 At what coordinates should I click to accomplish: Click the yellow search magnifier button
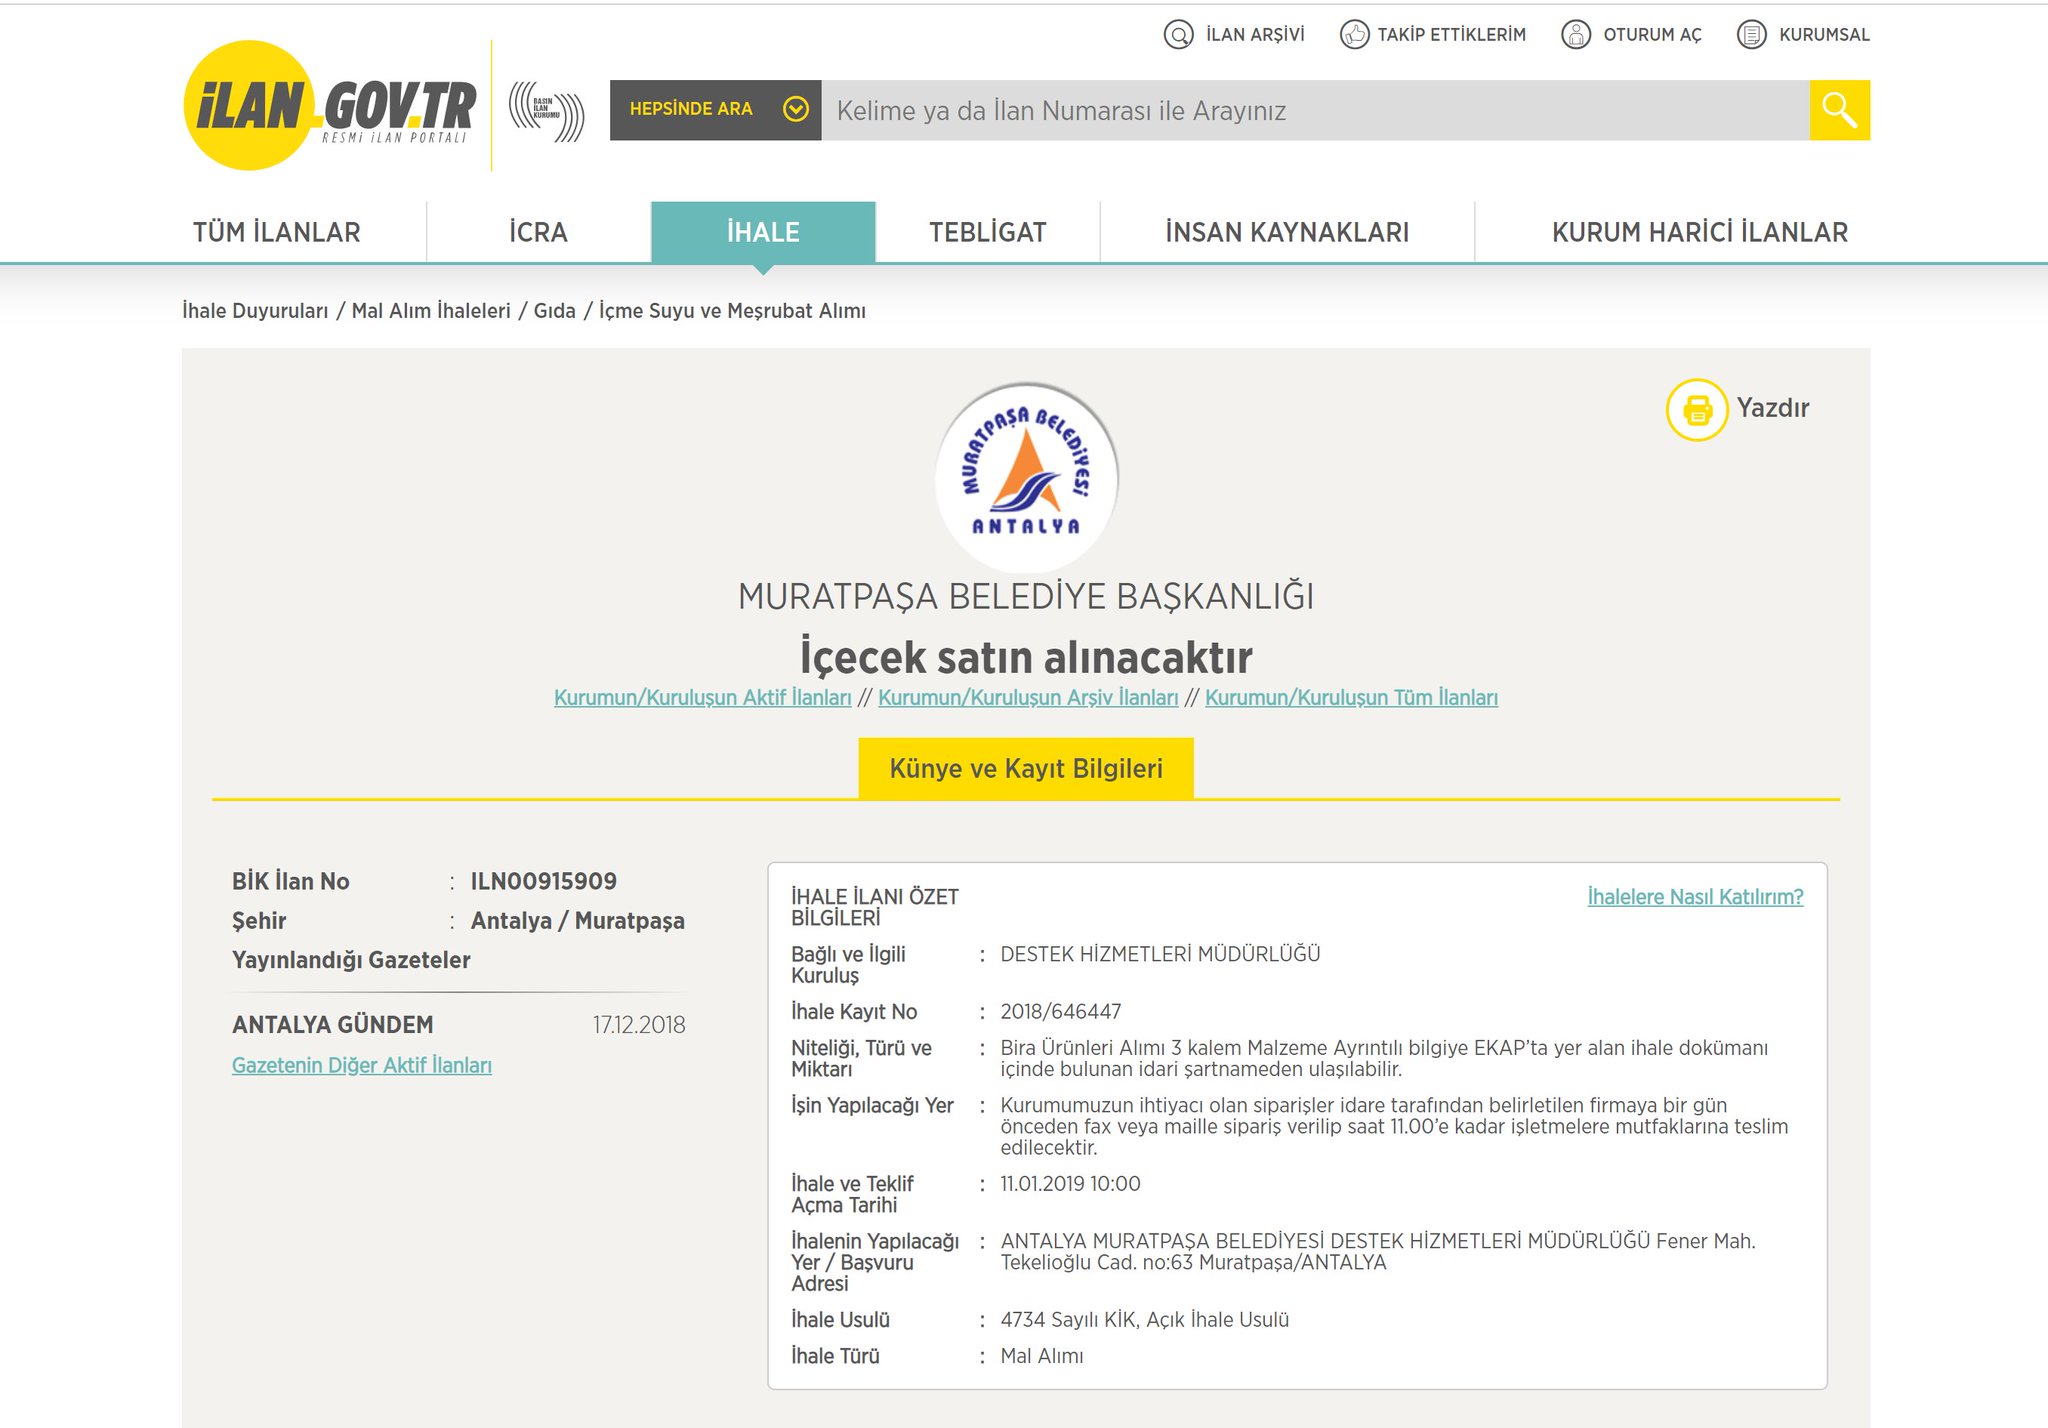(x=1838, y=110)
